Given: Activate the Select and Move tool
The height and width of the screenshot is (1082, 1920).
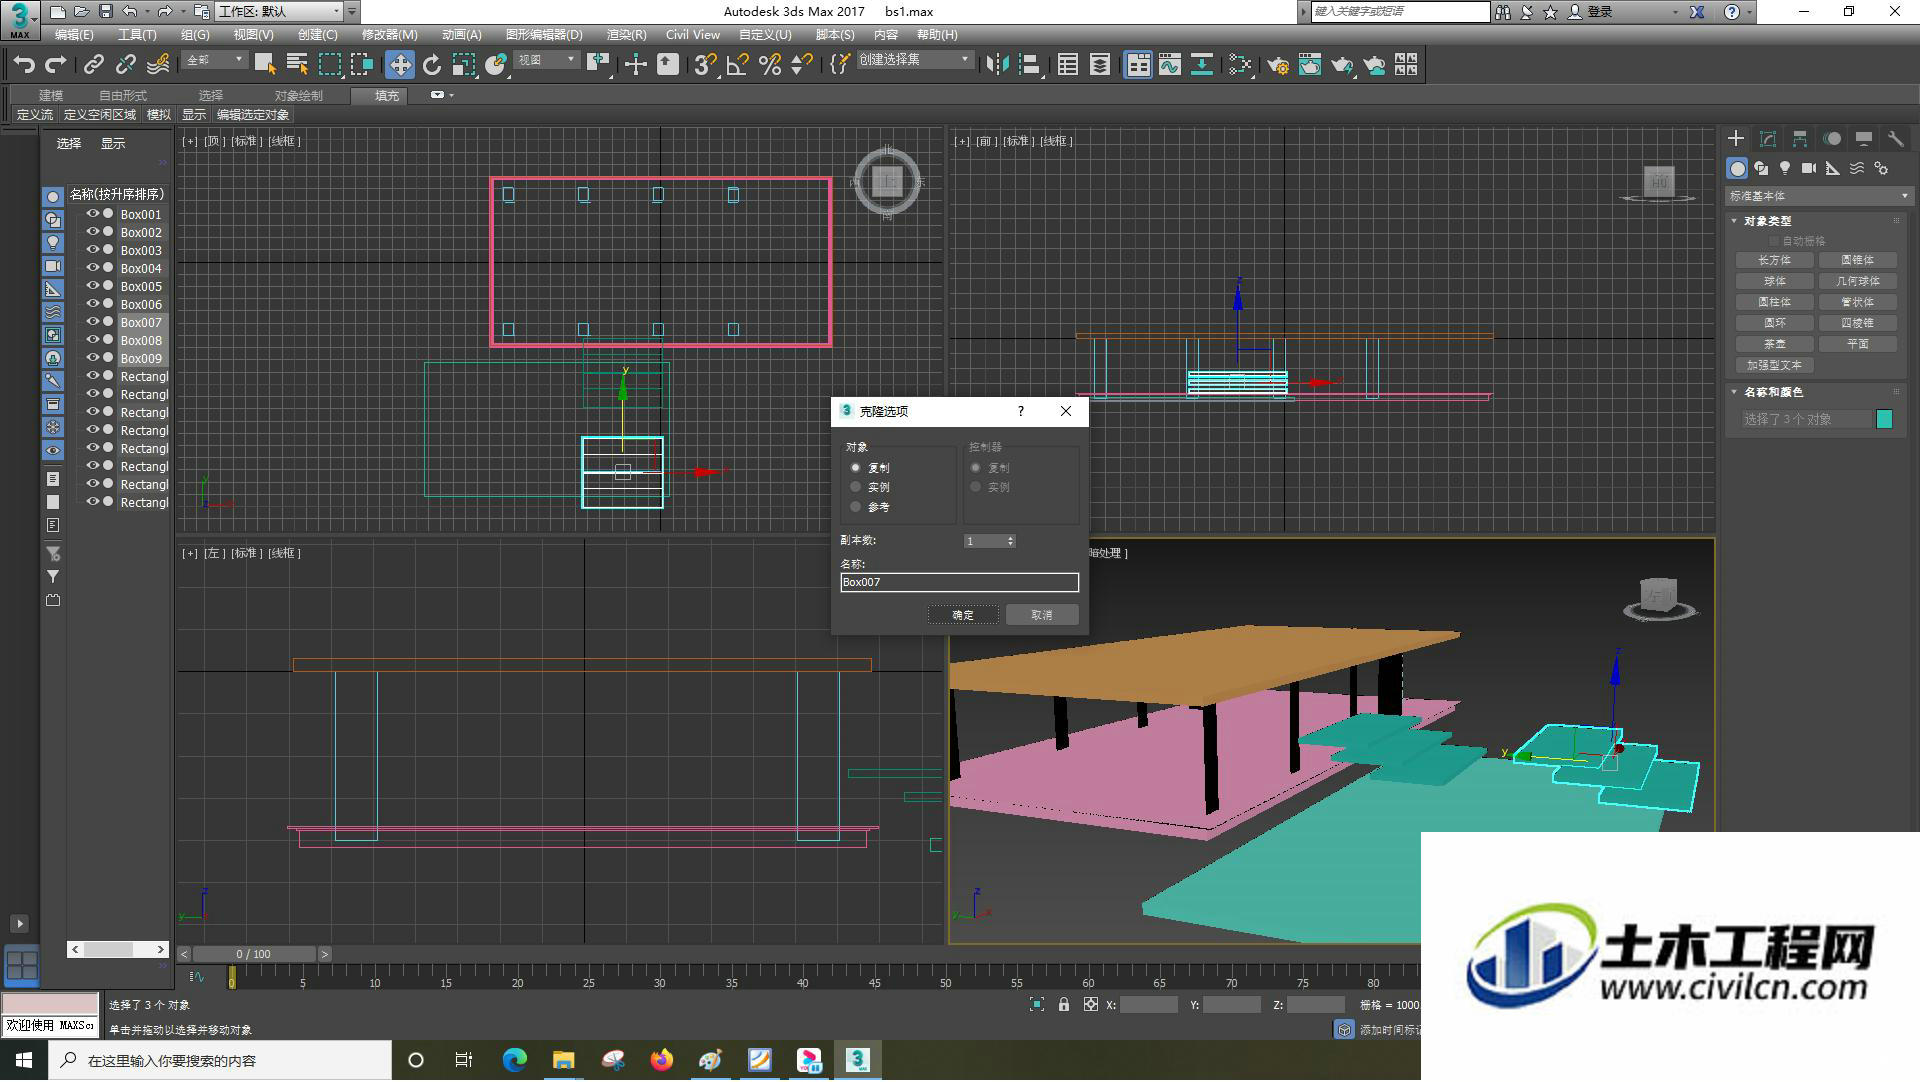Looking at the screenshot, I should pyautogui.click(x=399, y=65).
